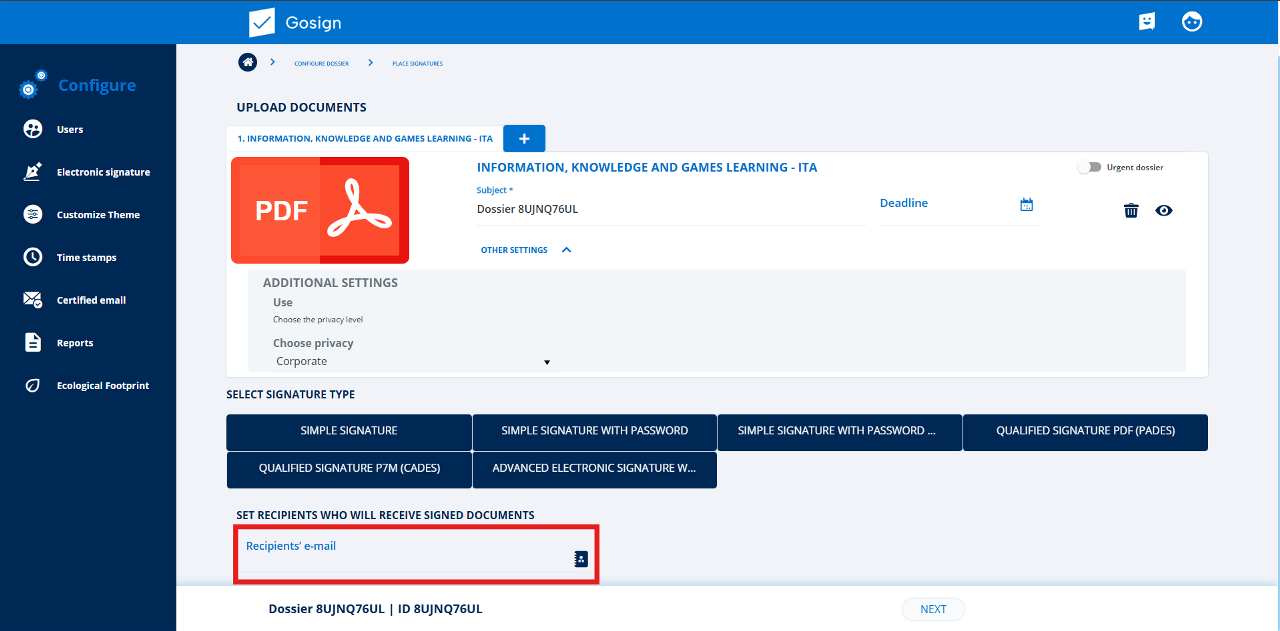Click the Recipients' e-mail field
This screenshot has width=1280, height=631.
(400, 560)
